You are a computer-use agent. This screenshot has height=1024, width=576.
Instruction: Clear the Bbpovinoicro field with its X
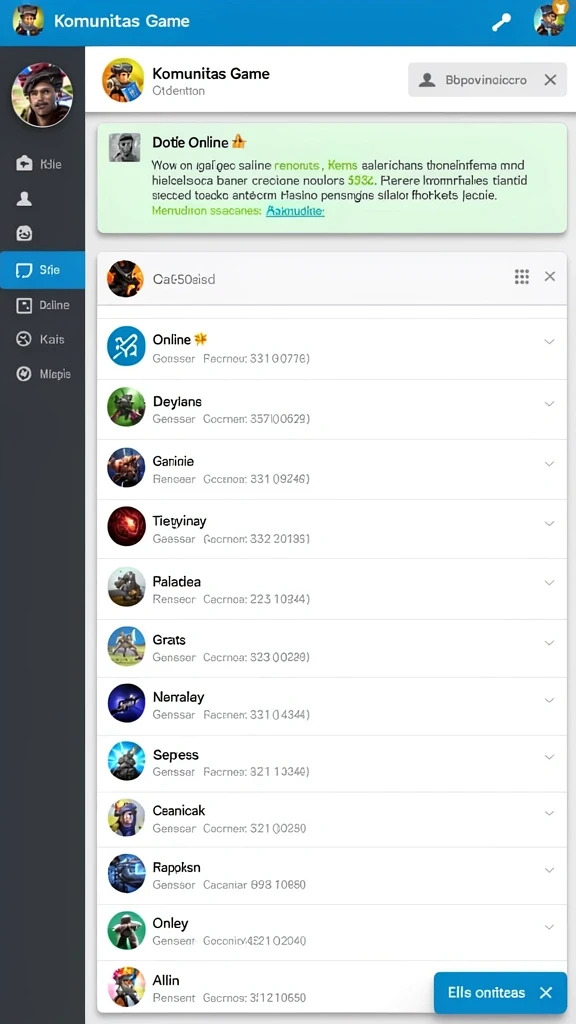pos(551,80)
